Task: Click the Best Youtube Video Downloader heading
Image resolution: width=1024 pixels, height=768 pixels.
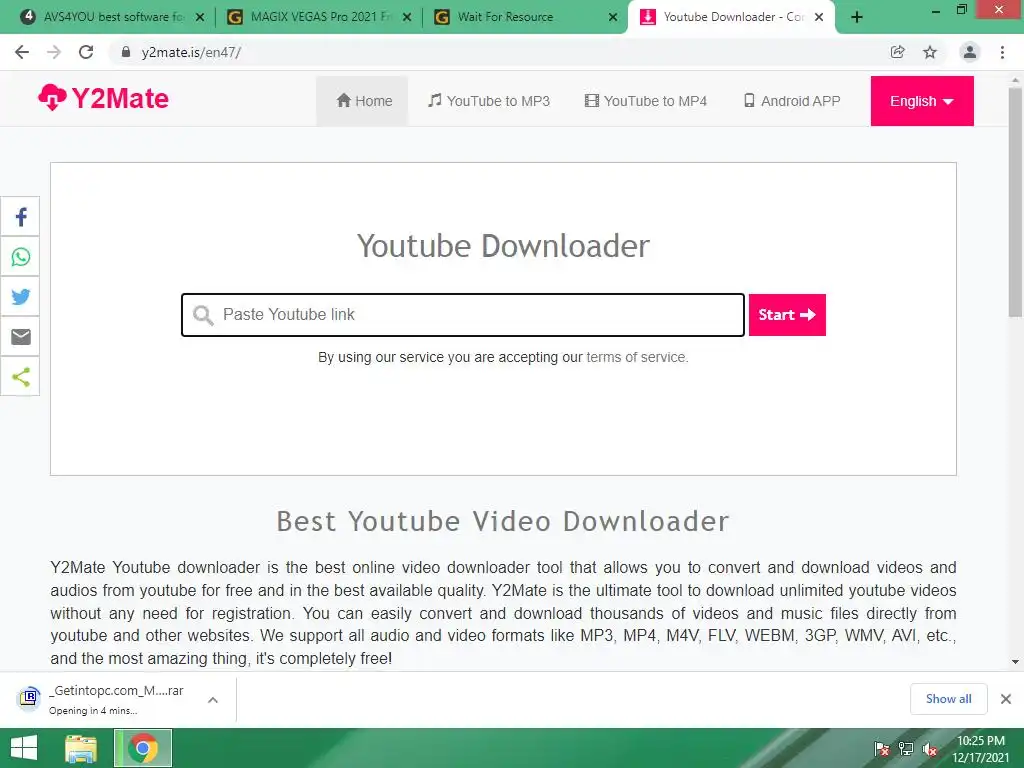Action: [x=503, y=521]
